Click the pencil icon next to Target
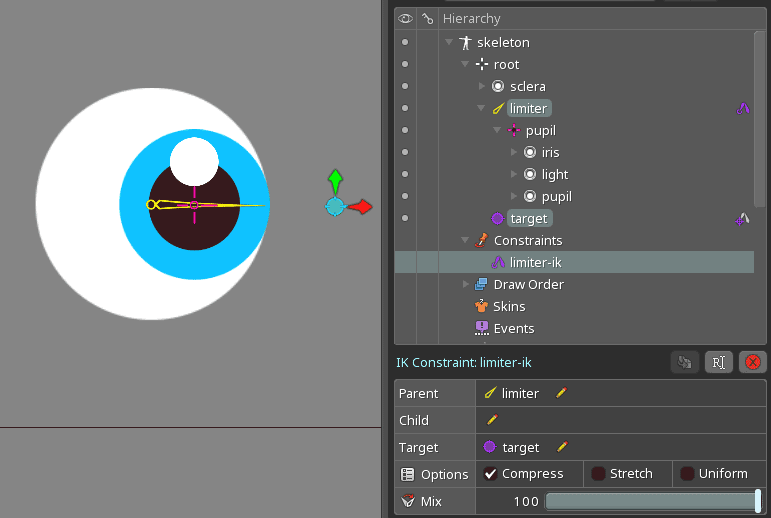771x518 pixels. click(562, 447)
